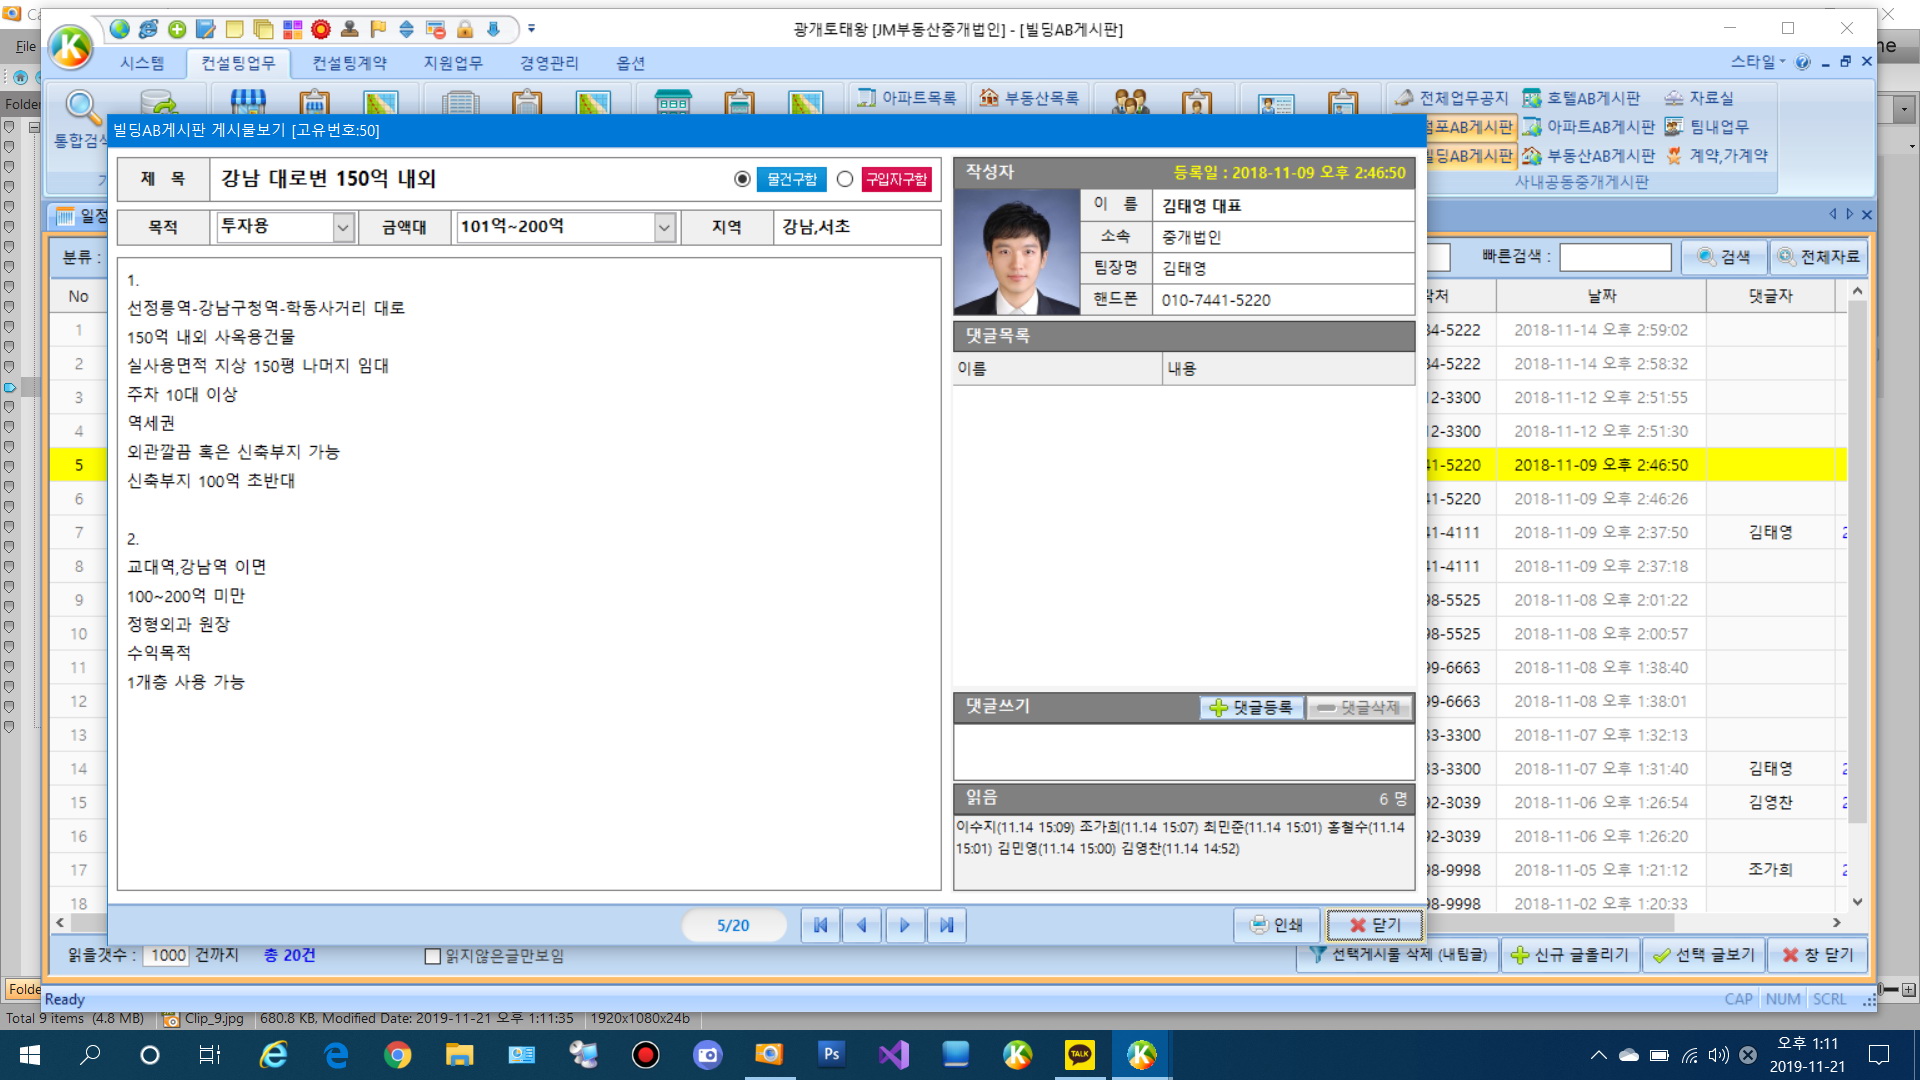Click the previous post arrow button
1920x1080 pixels.
point(862,925)
